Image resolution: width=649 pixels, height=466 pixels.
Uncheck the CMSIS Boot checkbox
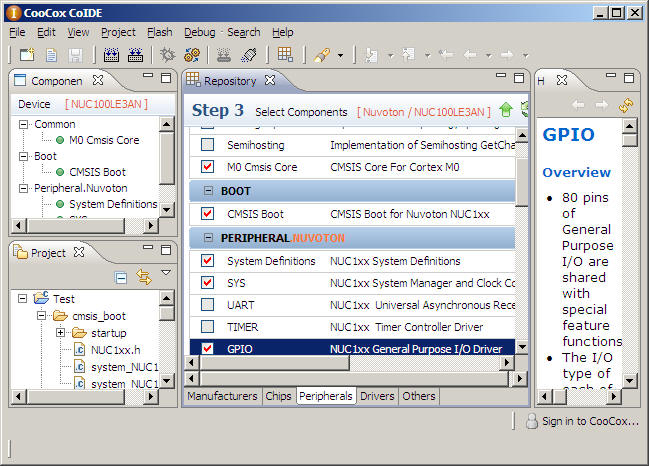point(207,213)
